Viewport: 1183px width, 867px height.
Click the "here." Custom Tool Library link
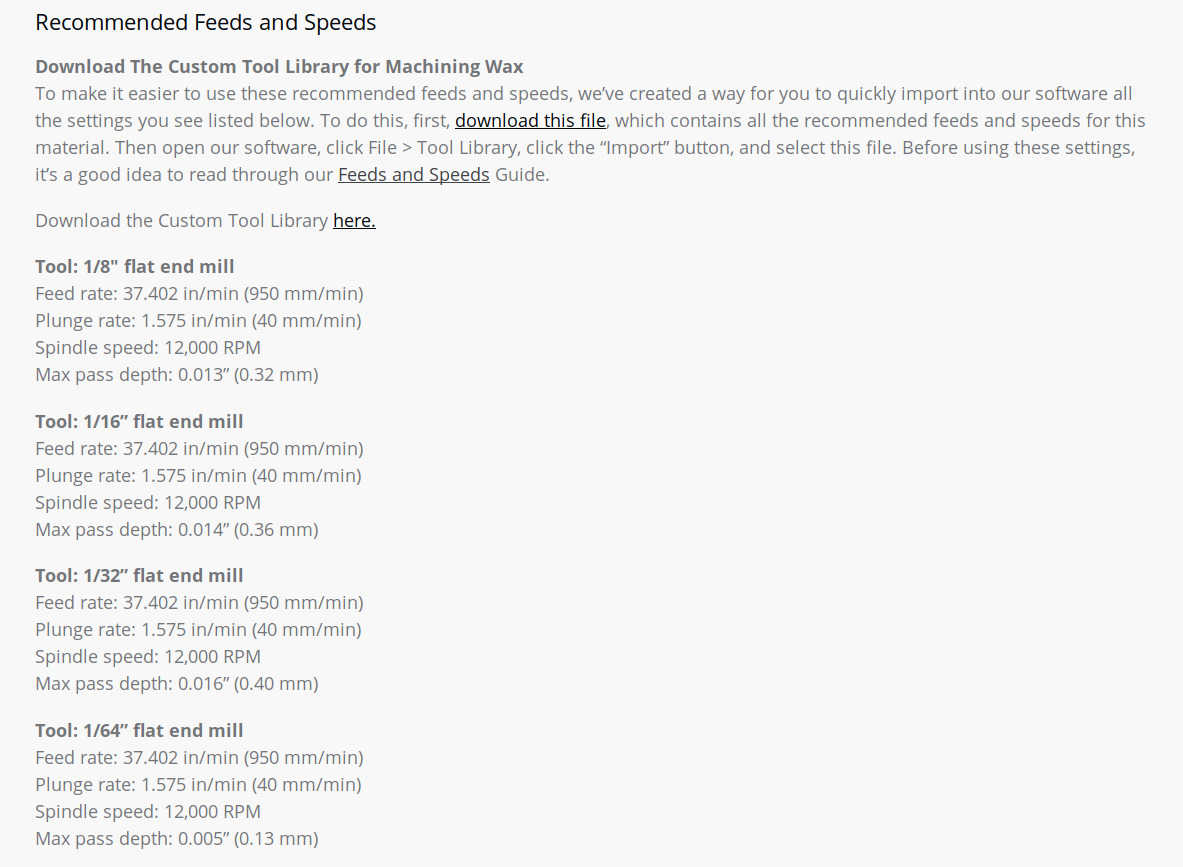tap(354, 220)
